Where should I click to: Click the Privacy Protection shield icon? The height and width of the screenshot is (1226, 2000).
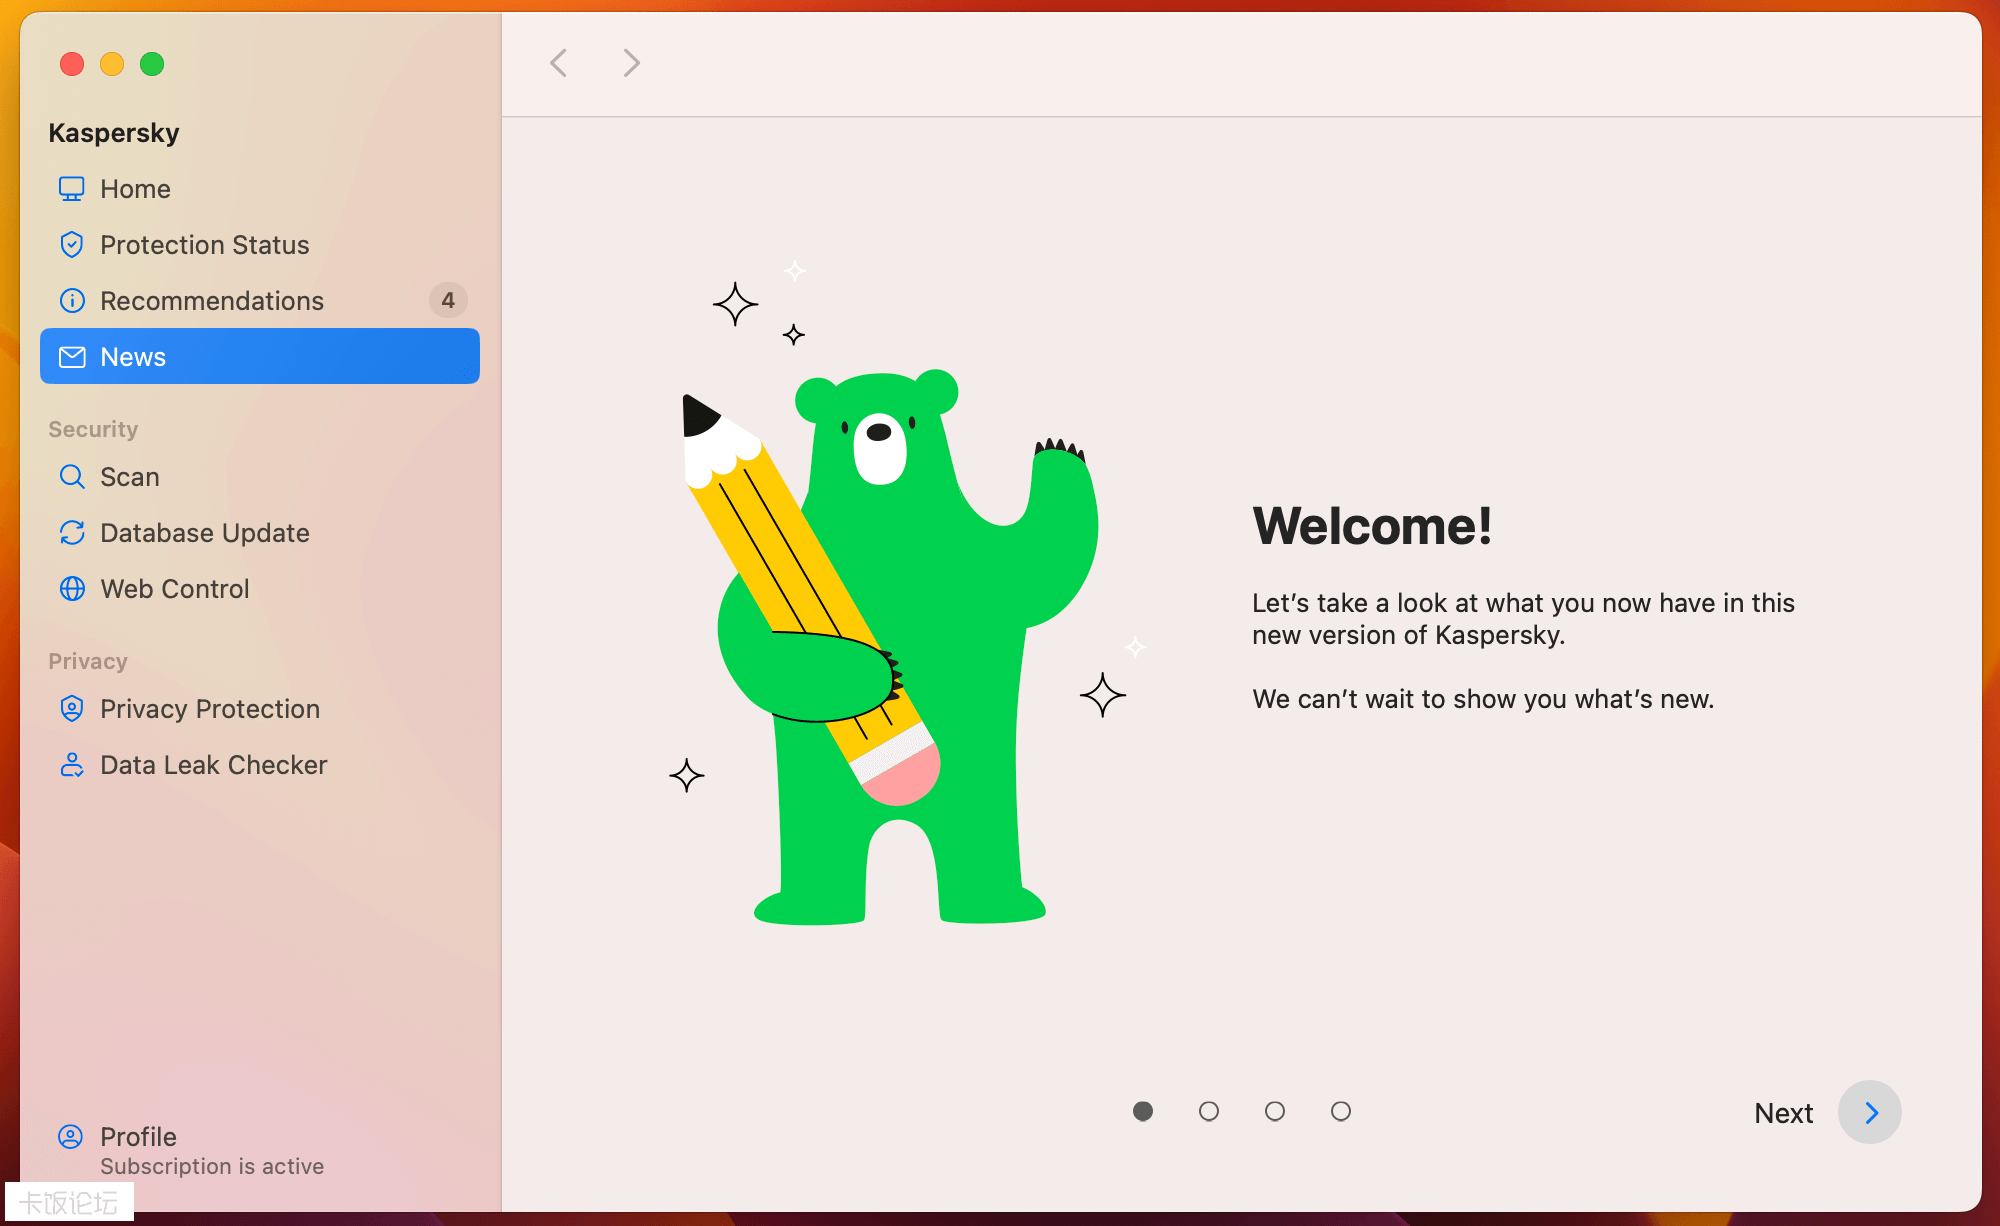click(72, 709)
